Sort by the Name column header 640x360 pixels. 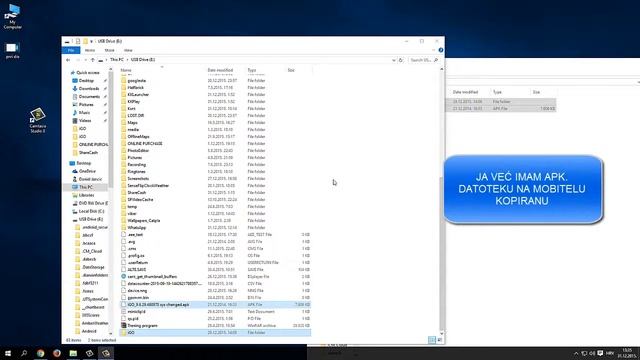(x=126, y=70)
